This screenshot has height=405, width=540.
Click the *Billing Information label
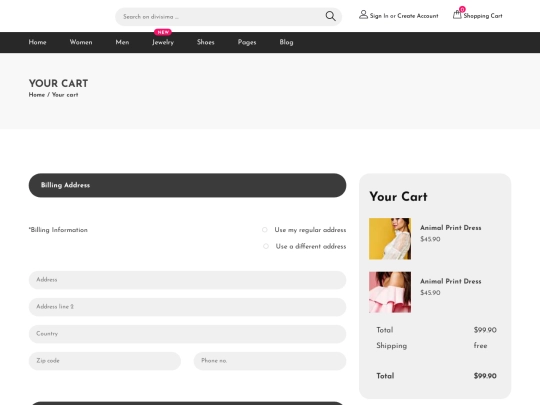(x=58, y=230)
